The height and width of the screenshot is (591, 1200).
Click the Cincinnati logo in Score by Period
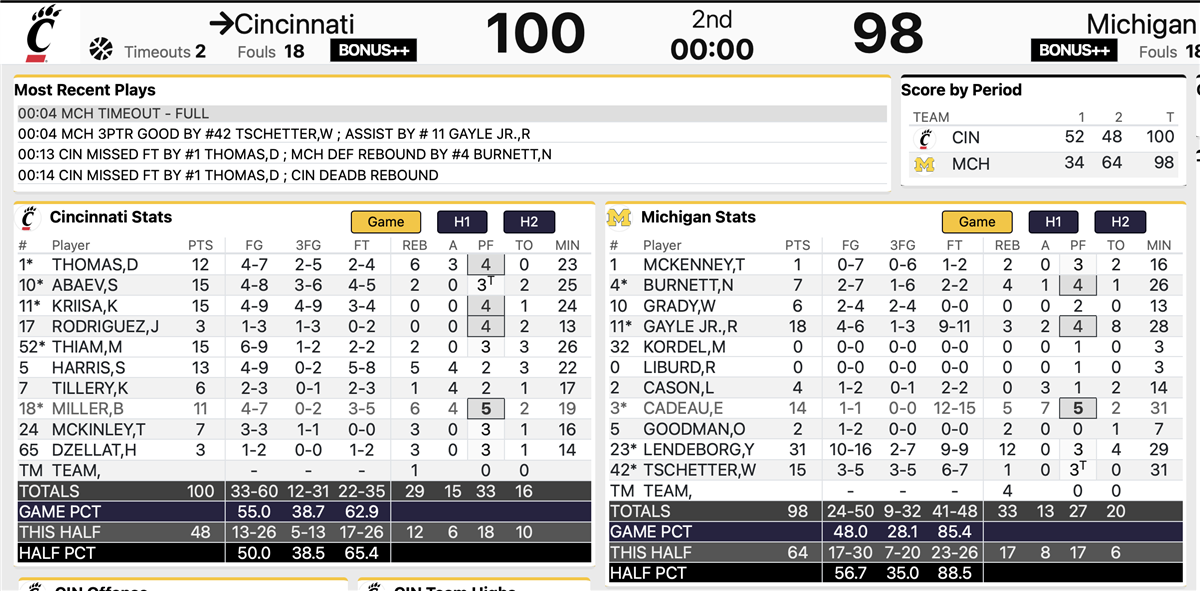click(925, 138)
